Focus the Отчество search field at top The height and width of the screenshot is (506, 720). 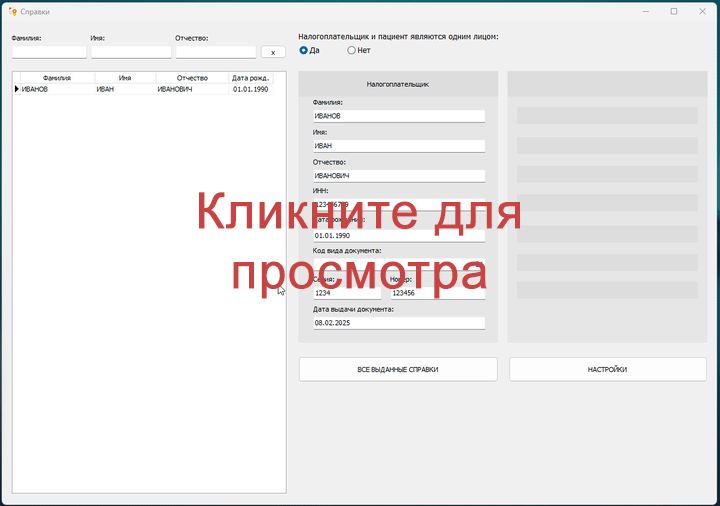click(215, 52)
